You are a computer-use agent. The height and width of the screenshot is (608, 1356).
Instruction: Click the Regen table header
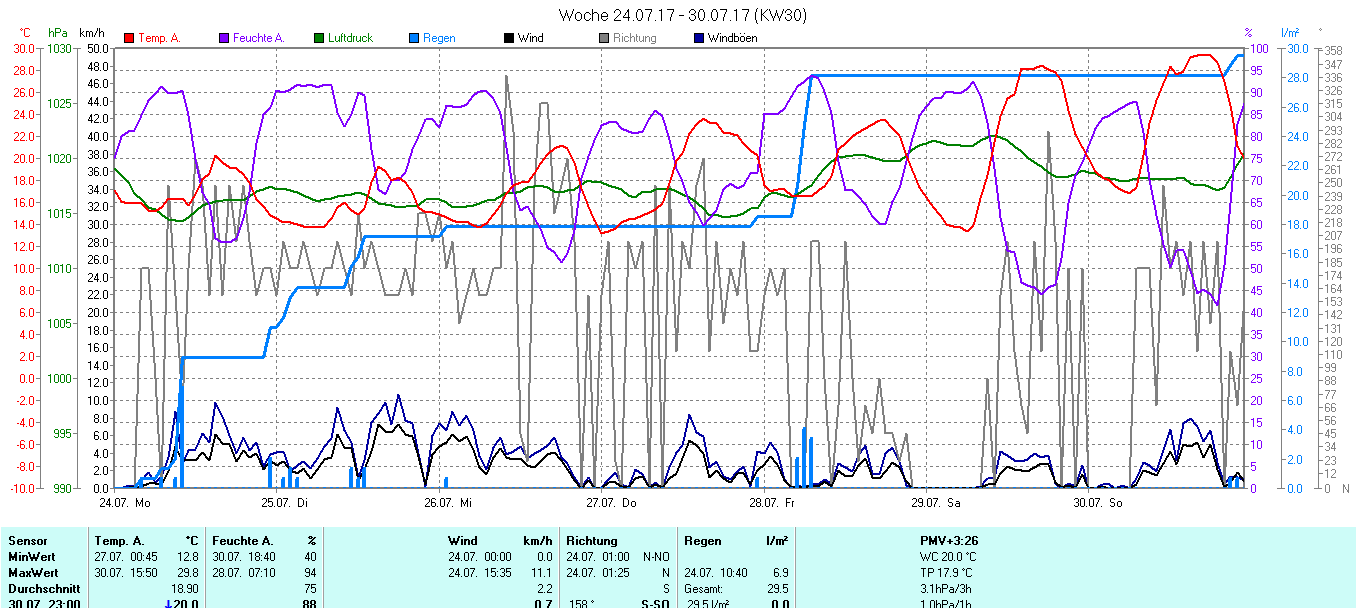[703, 541]
